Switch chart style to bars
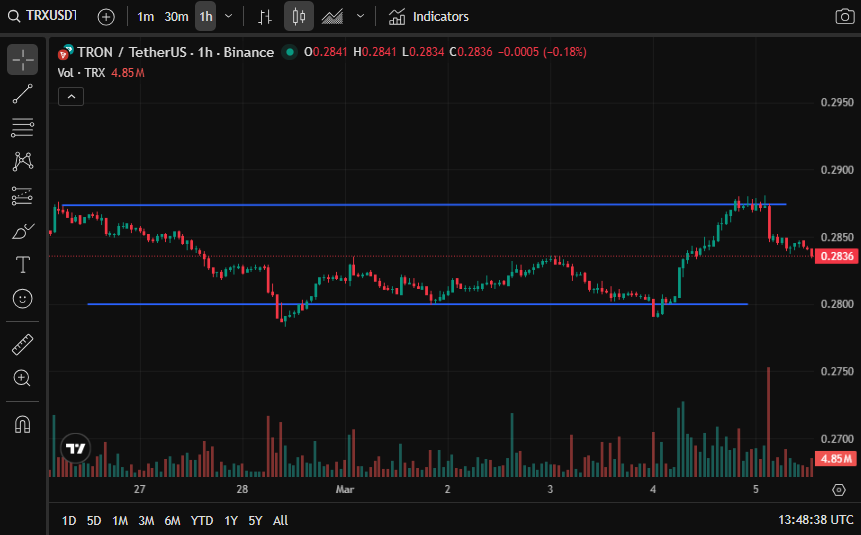 tap(265, 16)
